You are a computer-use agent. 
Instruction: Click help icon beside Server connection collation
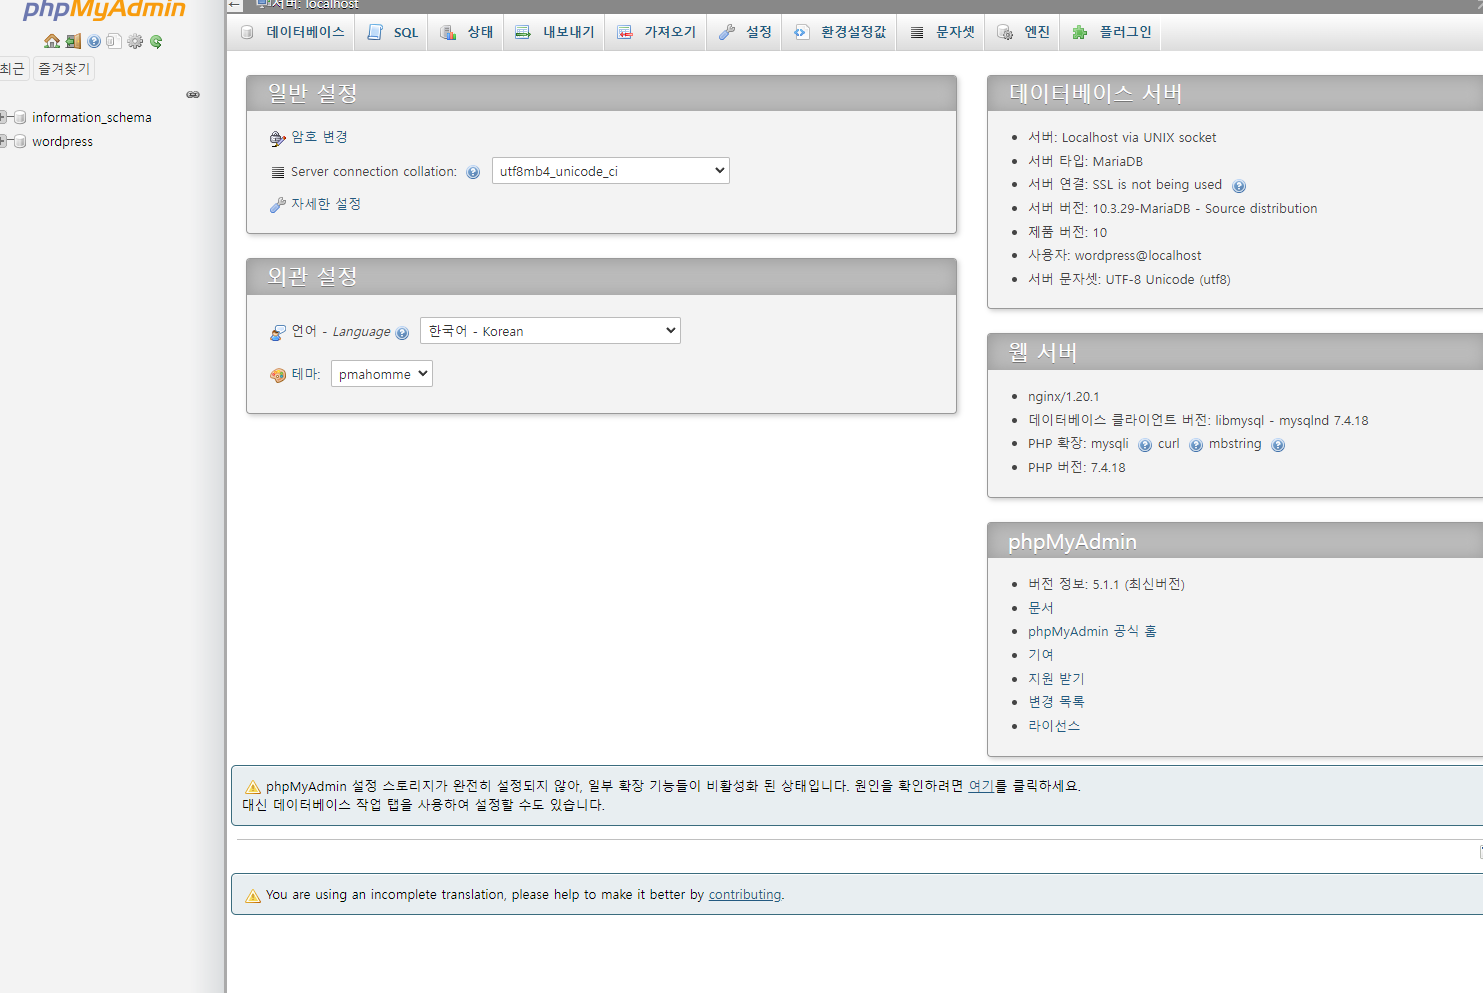pyautogui.click(x=473, y=172)
